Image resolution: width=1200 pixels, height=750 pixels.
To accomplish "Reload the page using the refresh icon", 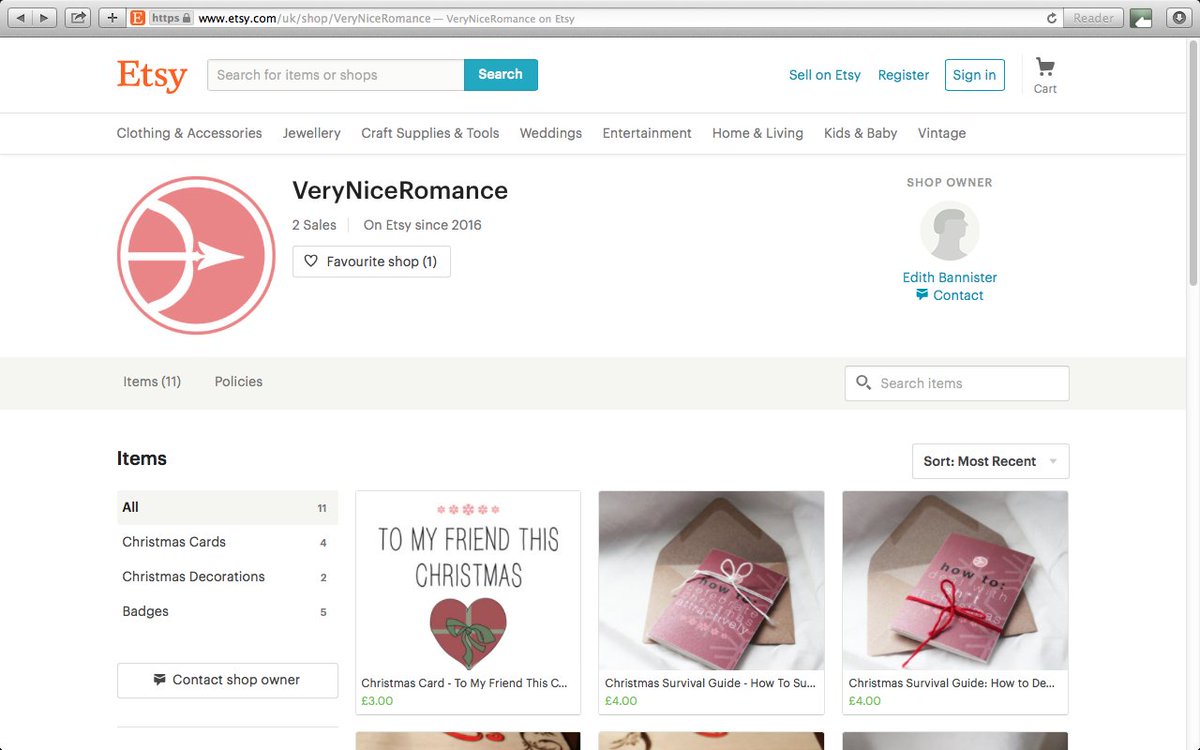I will click(1051, 18).
